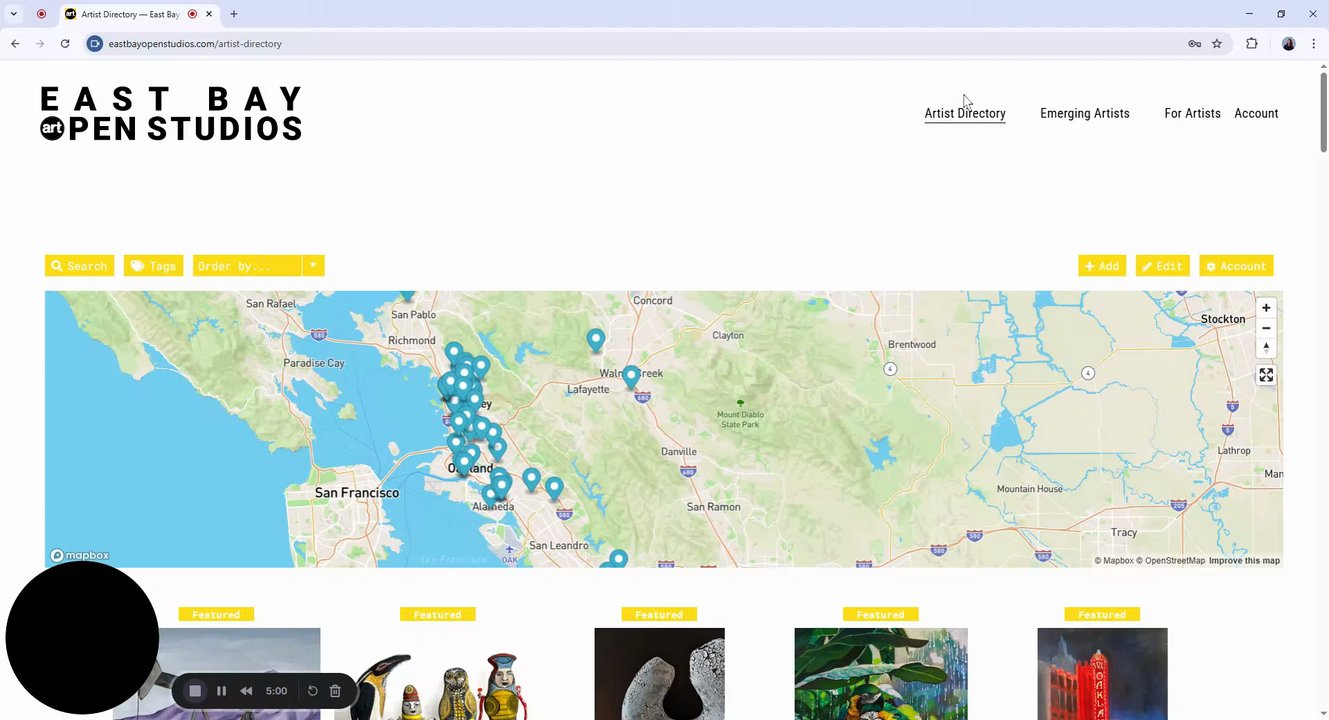This screenshot has height=720, width=1329.
Task: Toggle fullscreen map view
Action: point(1266,375)
